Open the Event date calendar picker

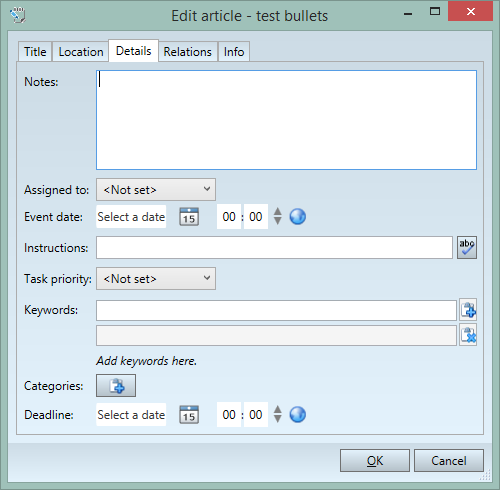(x=189, y=217)
